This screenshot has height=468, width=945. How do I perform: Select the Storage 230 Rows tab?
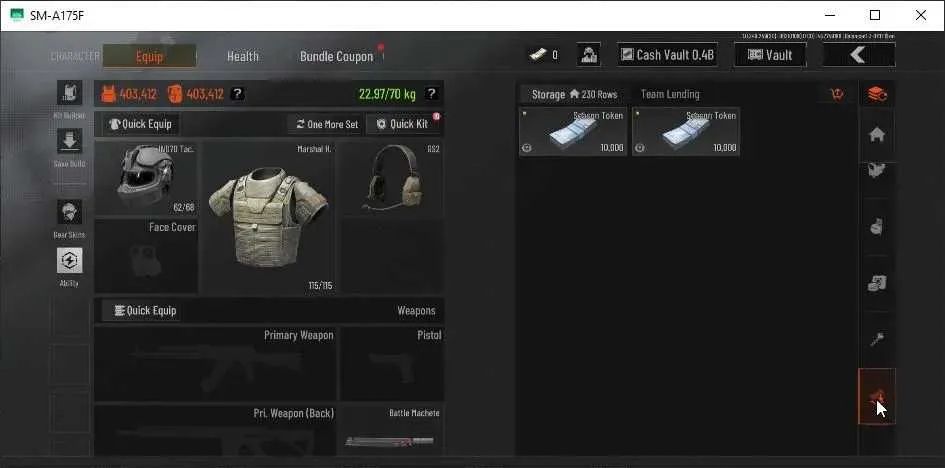click(574, 95)
